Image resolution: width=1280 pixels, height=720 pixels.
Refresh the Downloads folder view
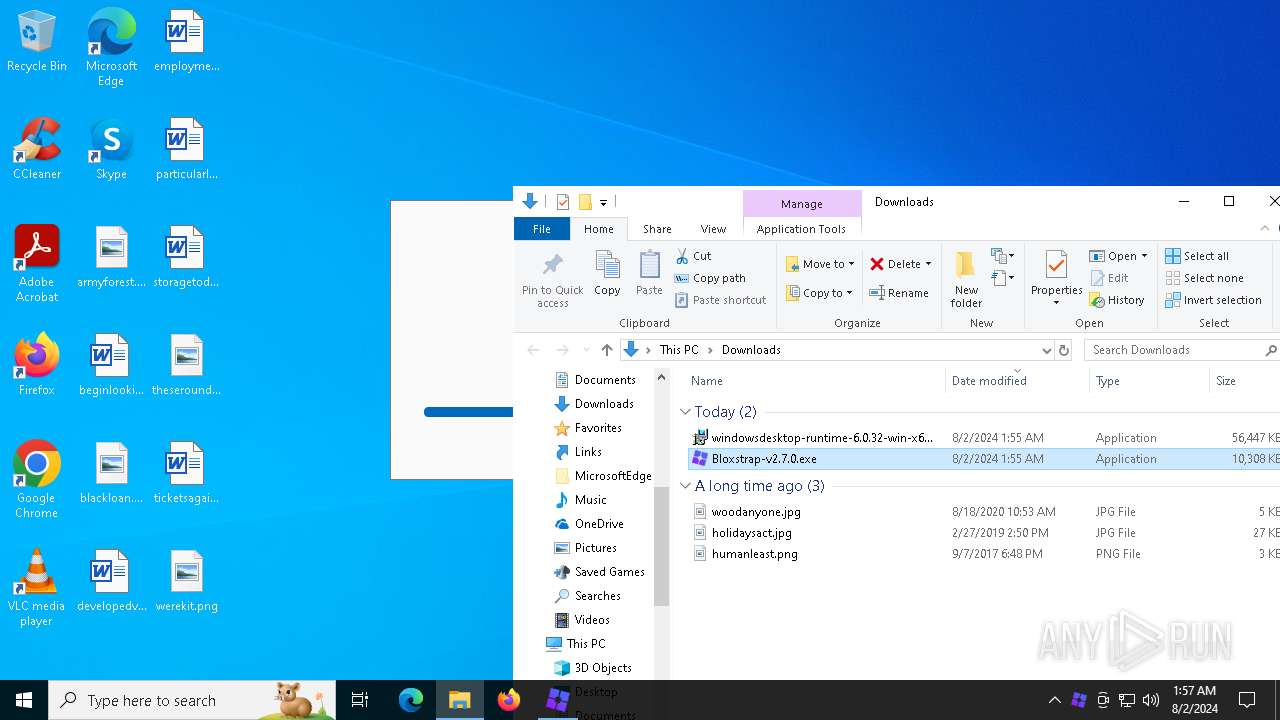1064,350
